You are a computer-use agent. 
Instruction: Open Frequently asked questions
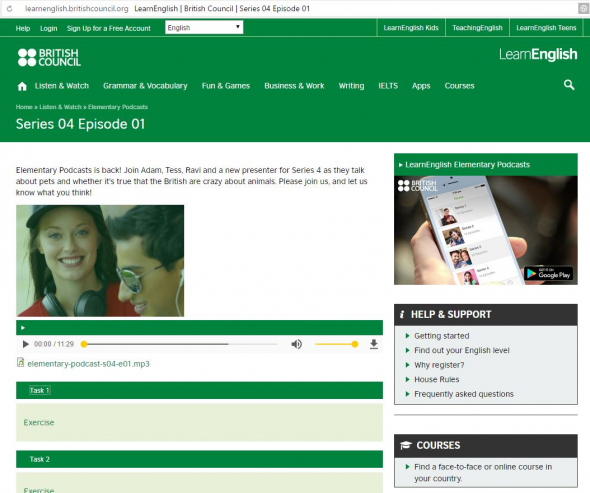tap(464, 394)
